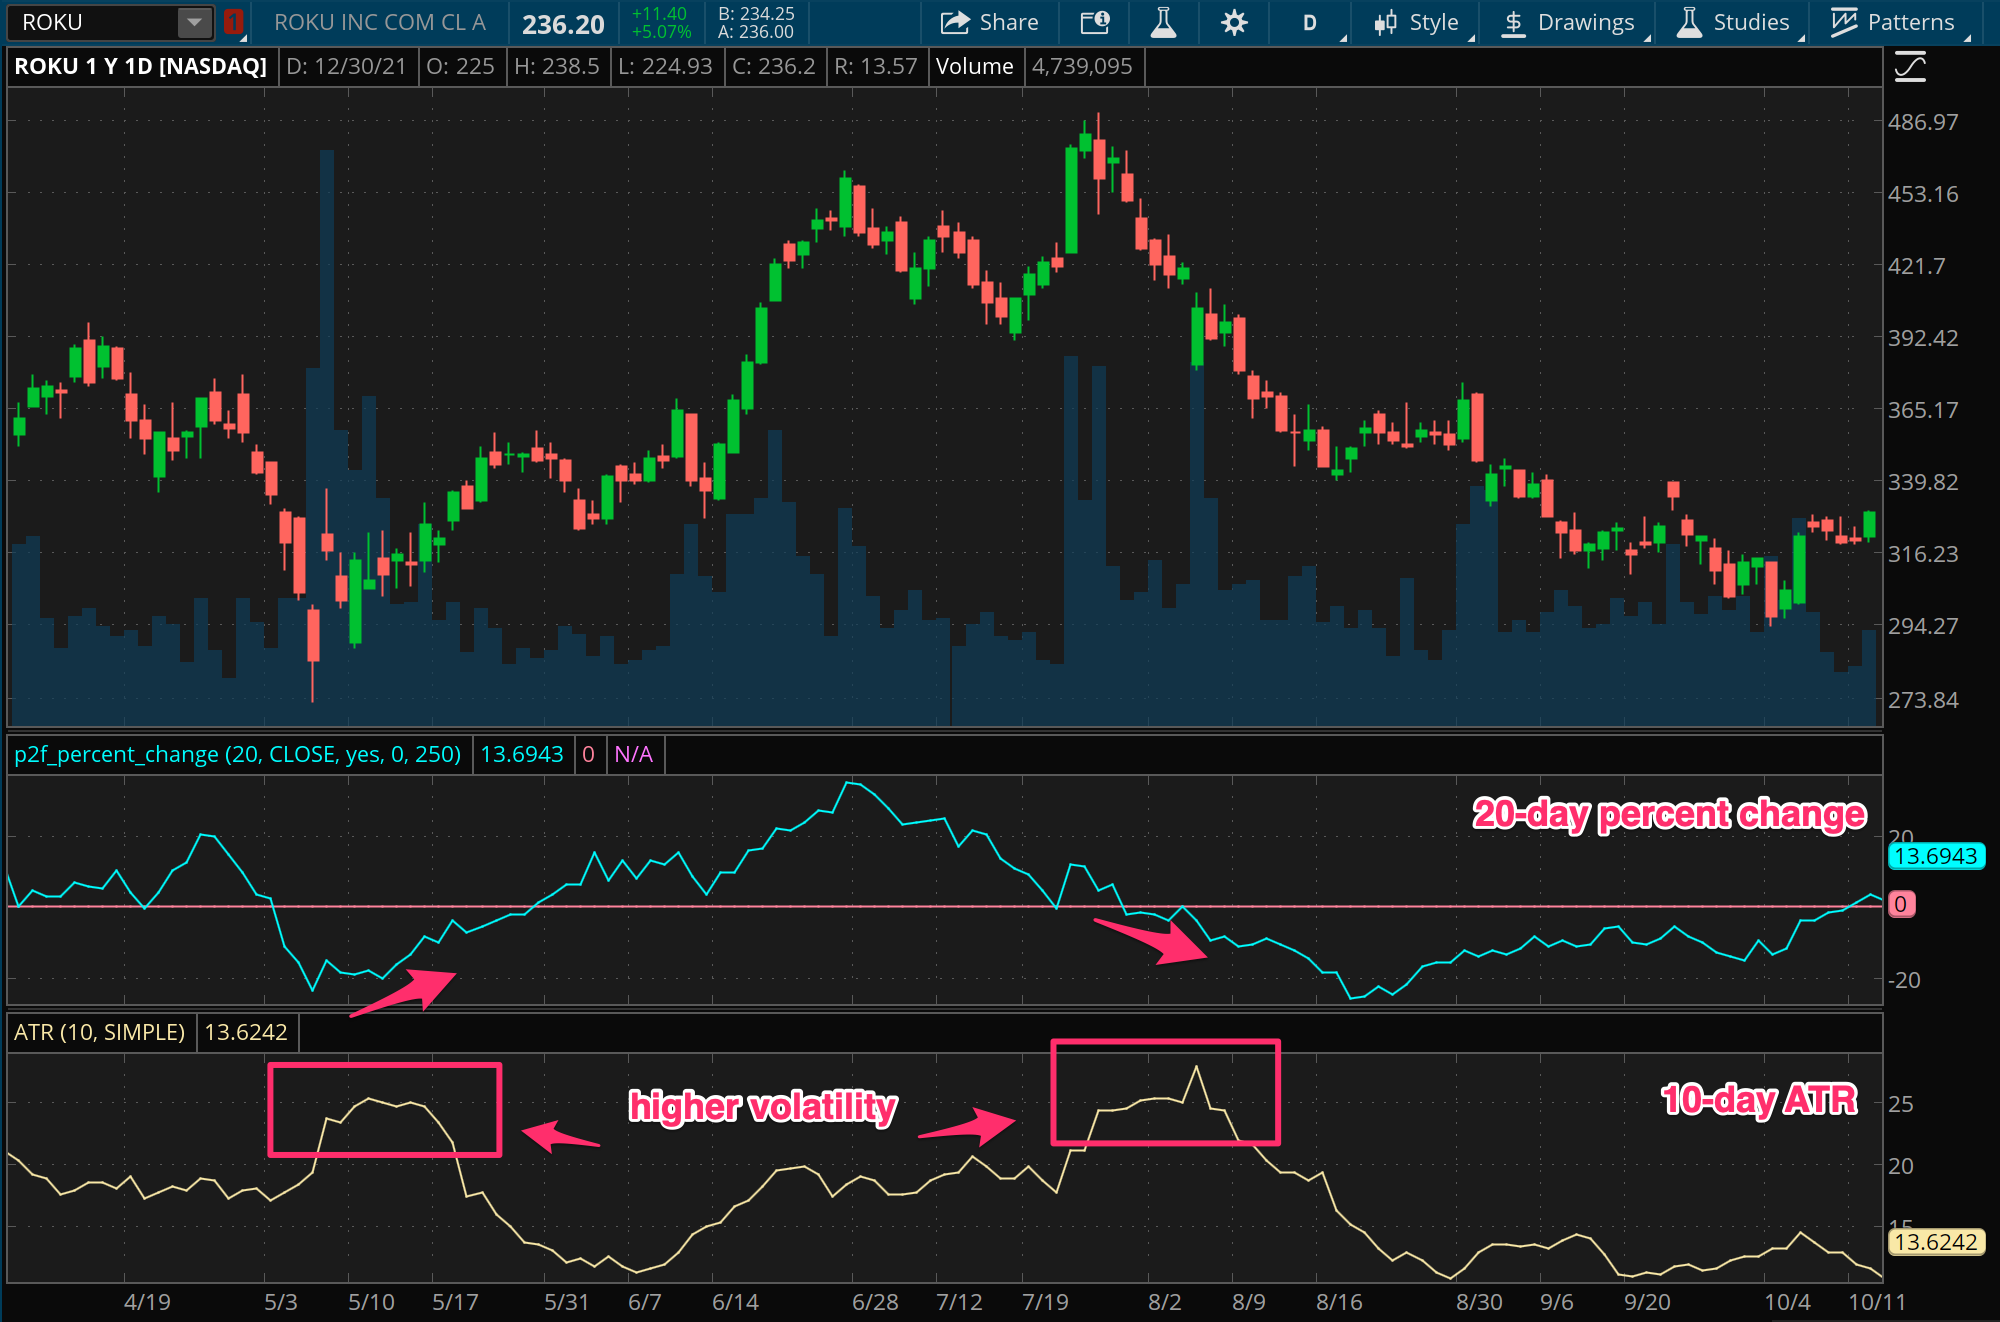The width and height of the screenshot is (2000, 1322).
Task: Click the 13.6242 value in ATR header
Action: click(246, 1032)
